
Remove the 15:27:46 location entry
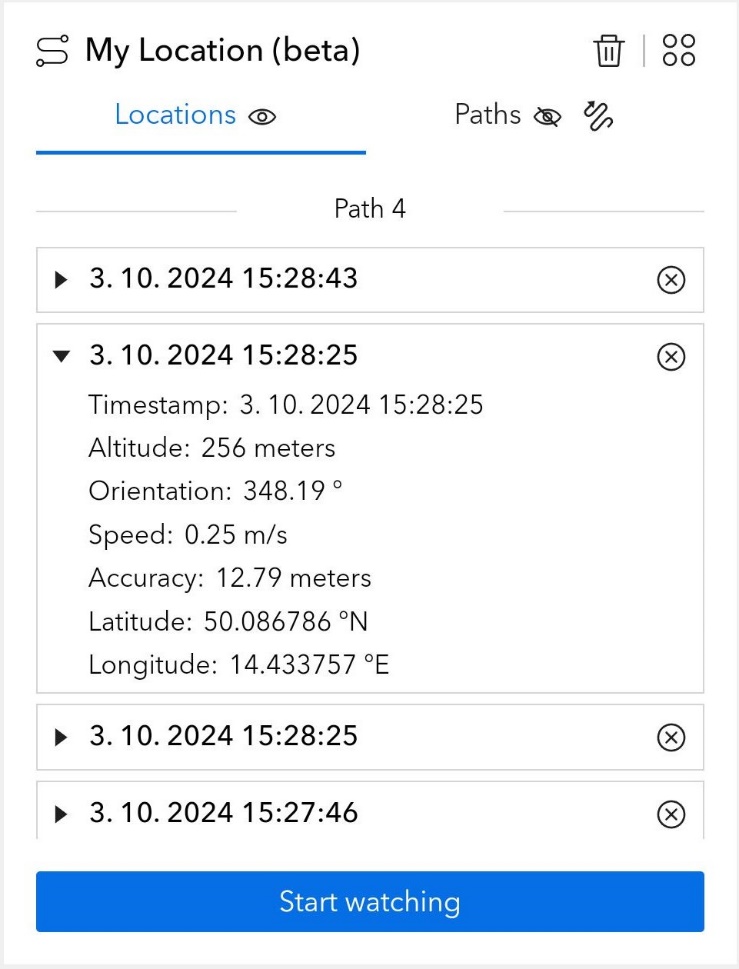click(671, 814)
